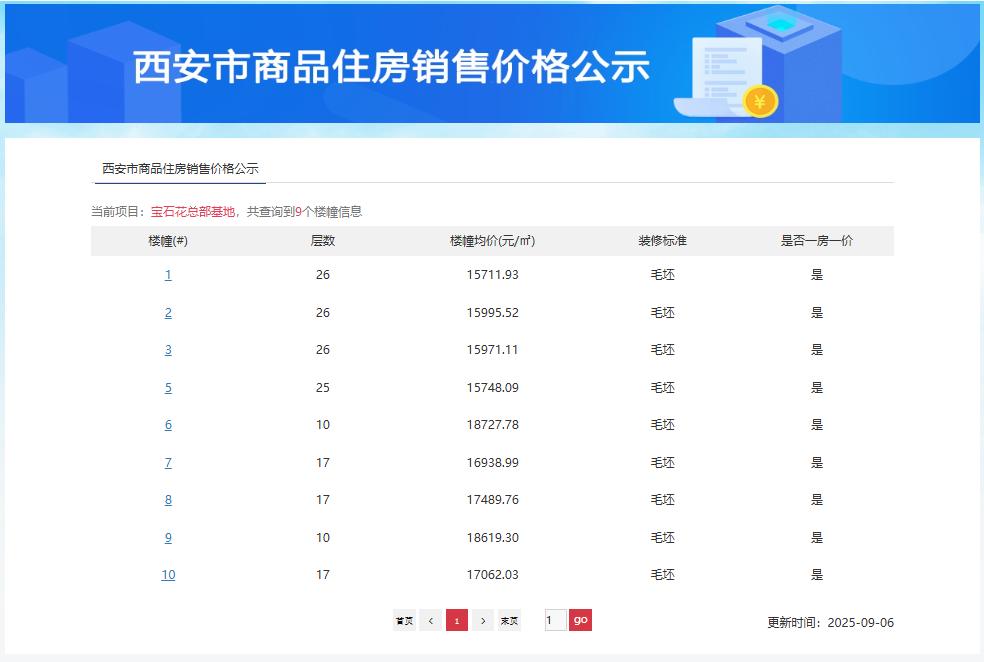
Task: Click the 楼幢均价(元/㎡) column header
Action: click(493, 241)
